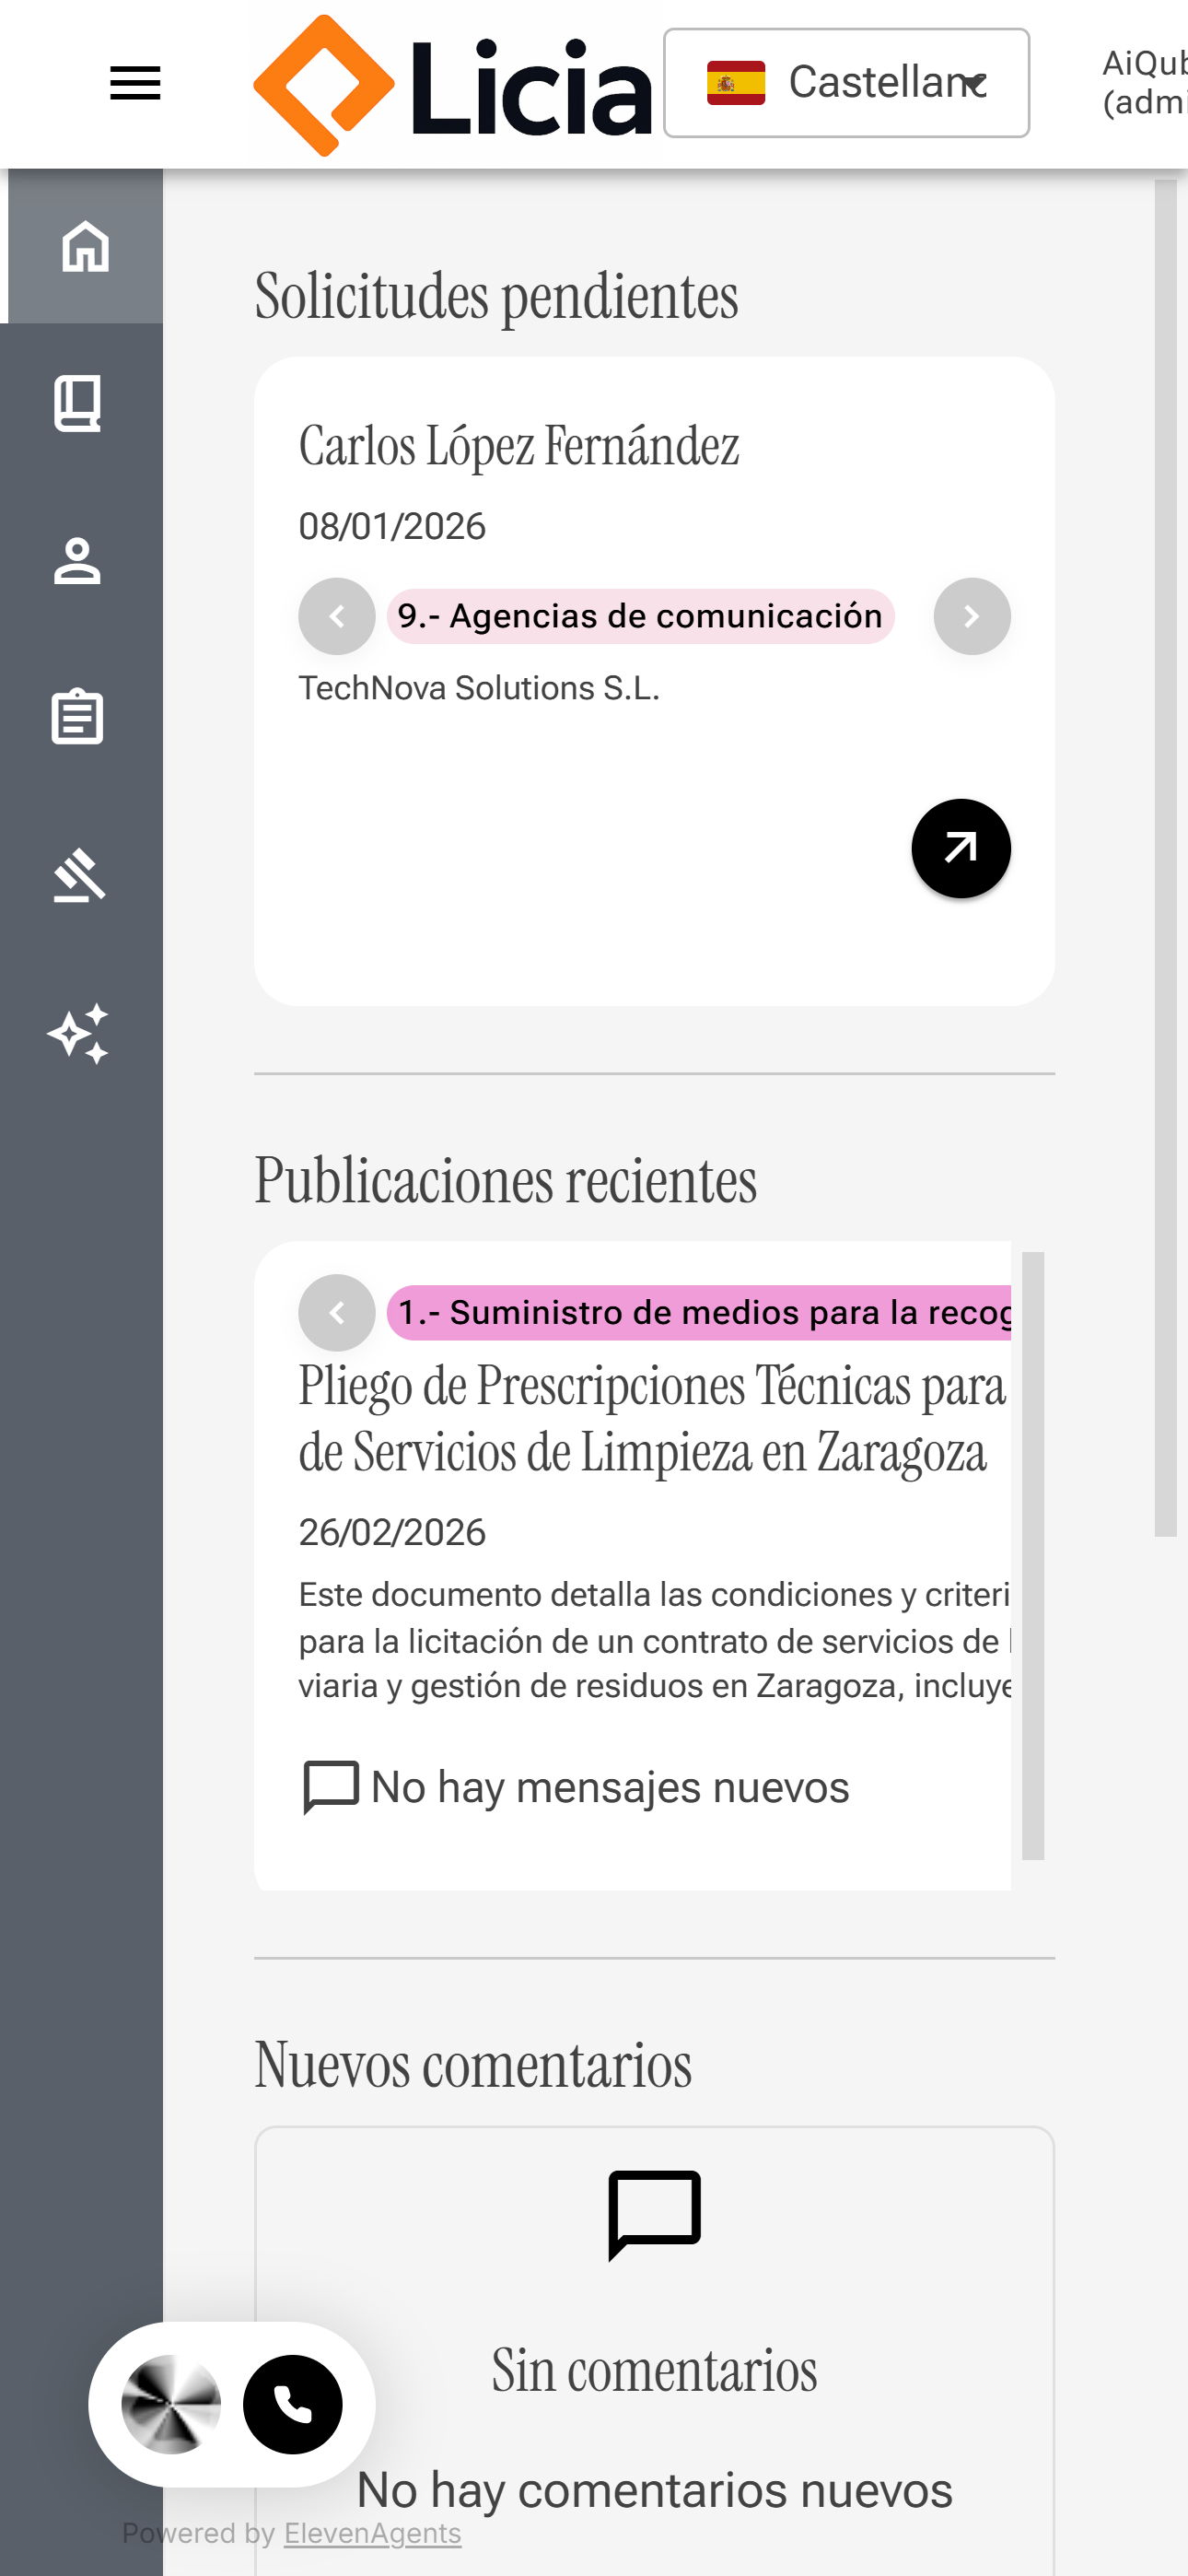Open the Castellano language dropdown

pyautogui.click(x=846, y=83)
